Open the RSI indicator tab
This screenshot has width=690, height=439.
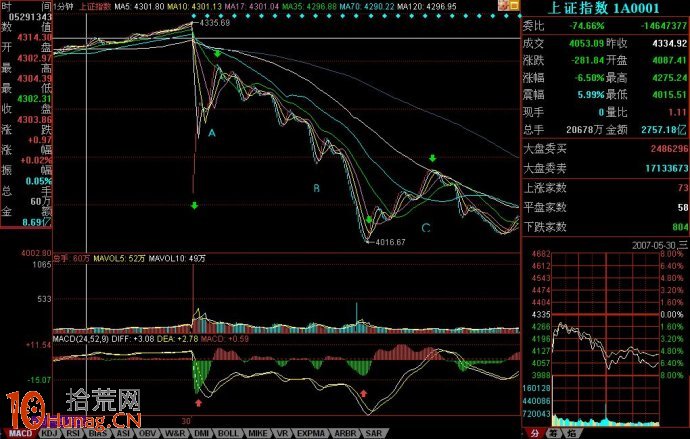coord(73,434)
